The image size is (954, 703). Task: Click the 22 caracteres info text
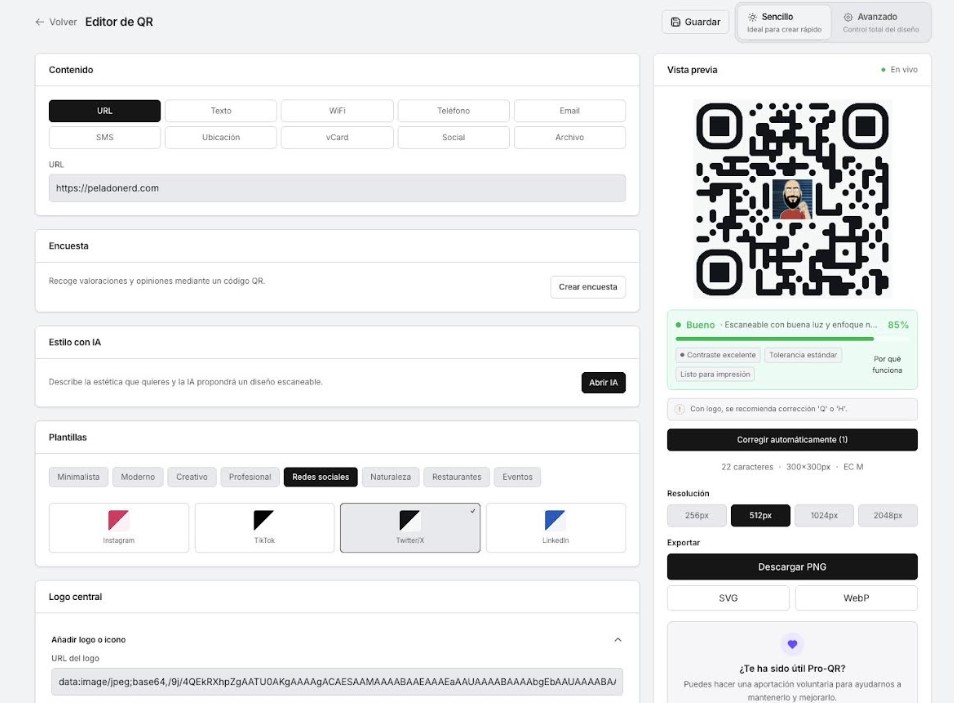747,467
